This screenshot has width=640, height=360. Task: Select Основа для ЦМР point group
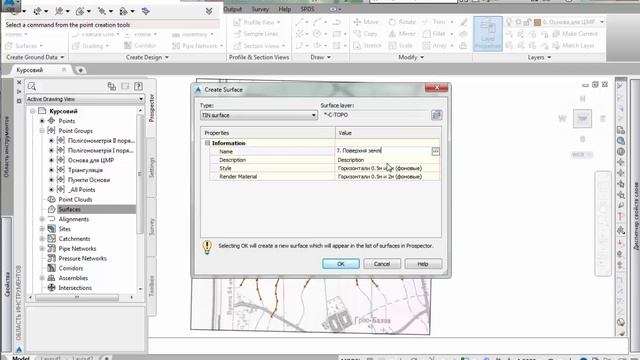91,160
